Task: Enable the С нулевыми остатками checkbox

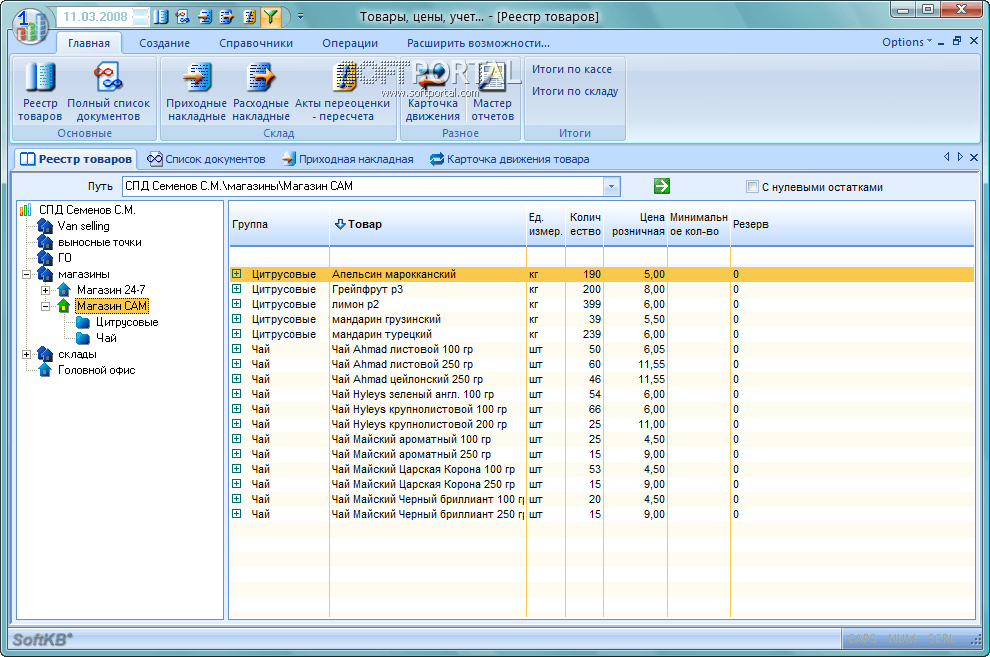Action: (x=753, y=187)
